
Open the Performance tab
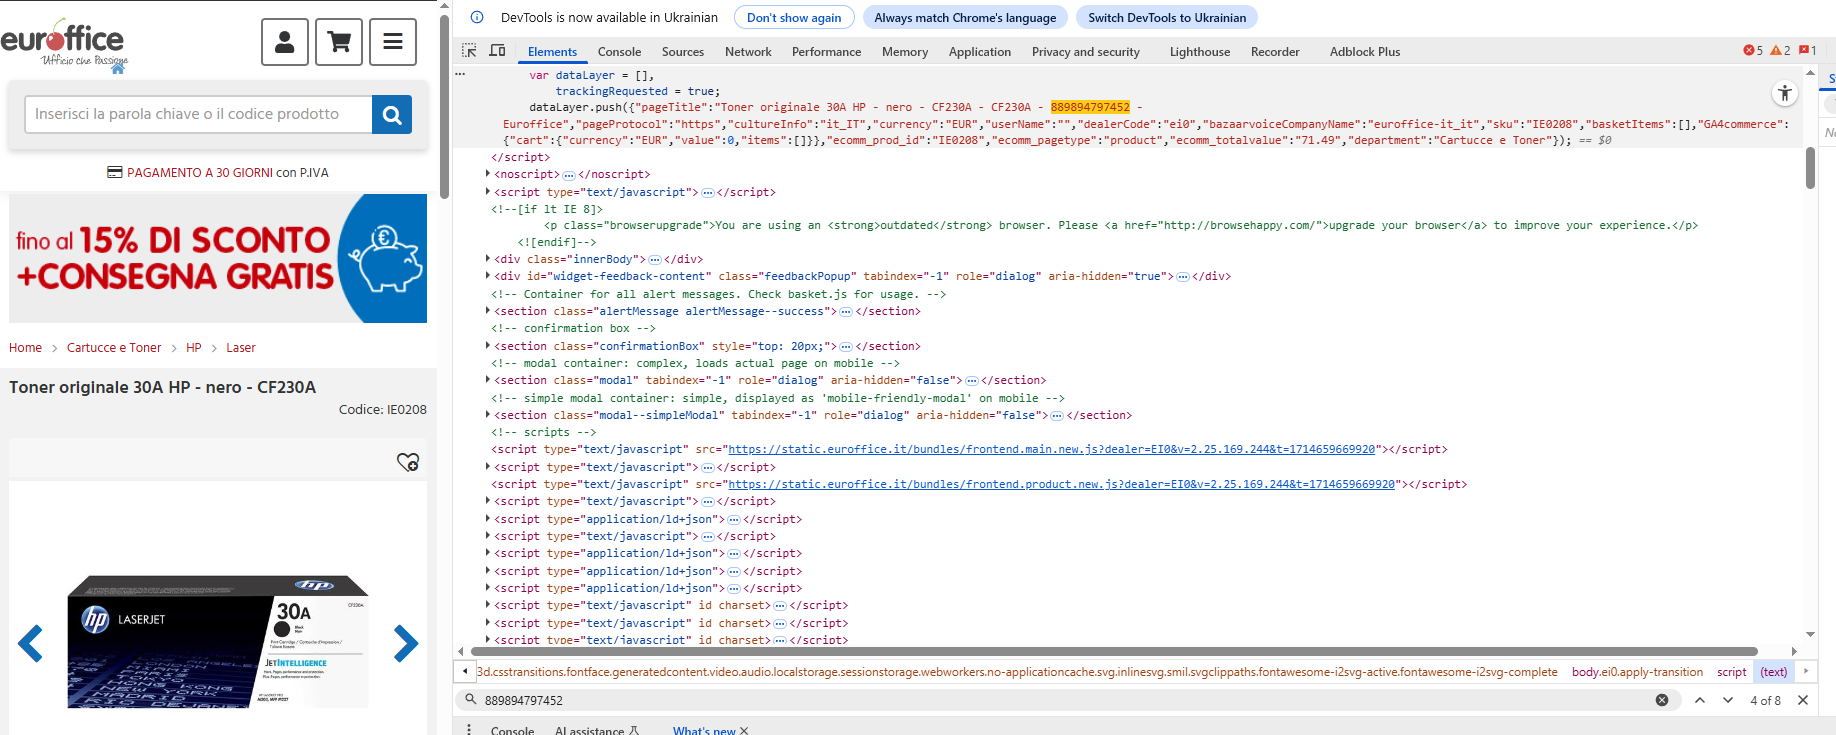[826, 52]
